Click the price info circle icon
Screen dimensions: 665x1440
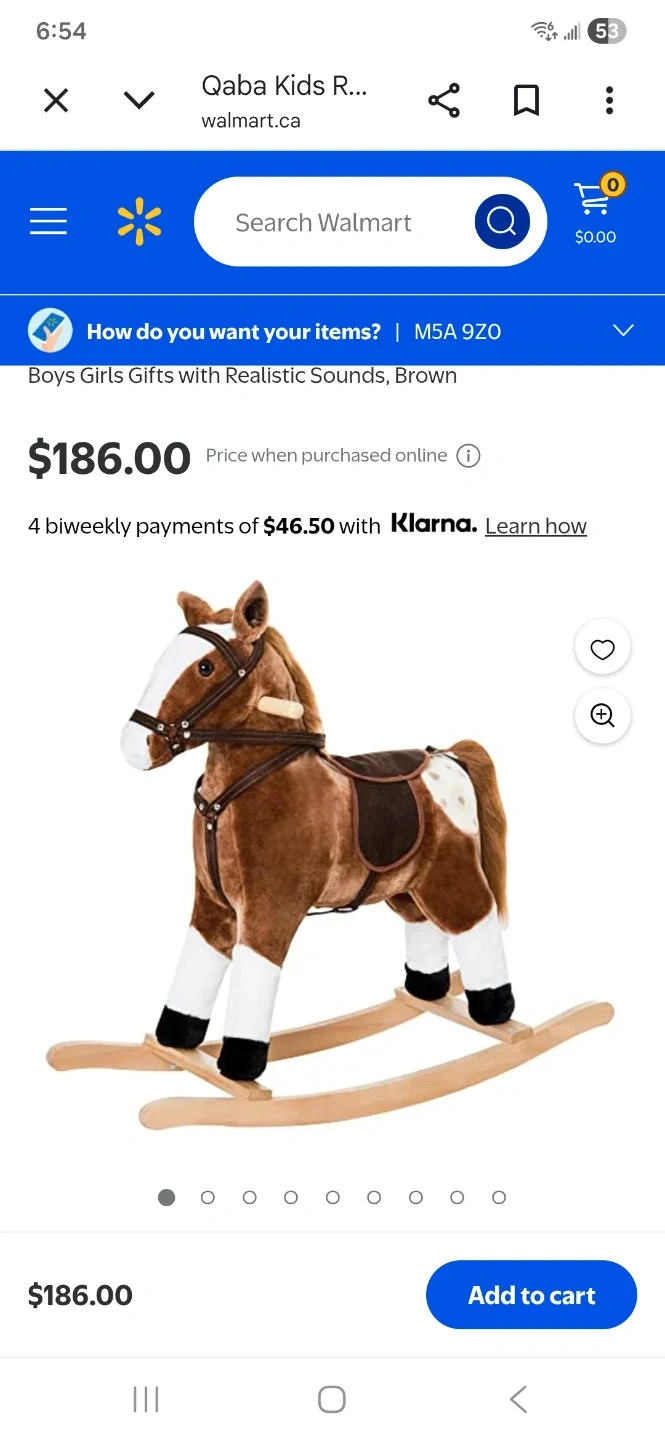(468, 456)
